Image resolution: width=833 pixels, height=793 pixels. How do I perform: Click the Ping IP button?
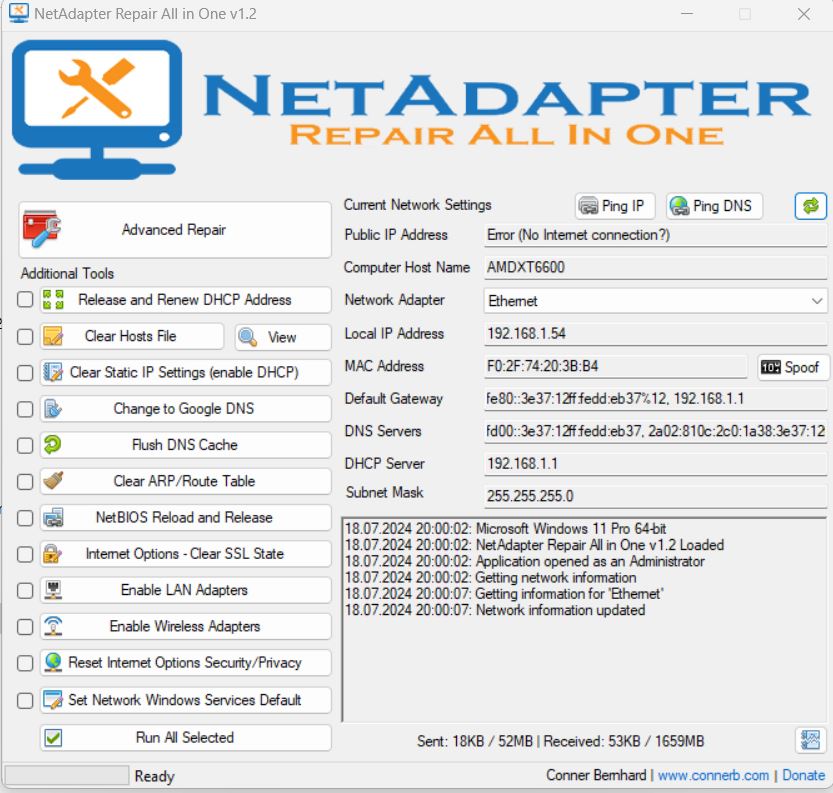pyautogui.click(x=615, y=206)
